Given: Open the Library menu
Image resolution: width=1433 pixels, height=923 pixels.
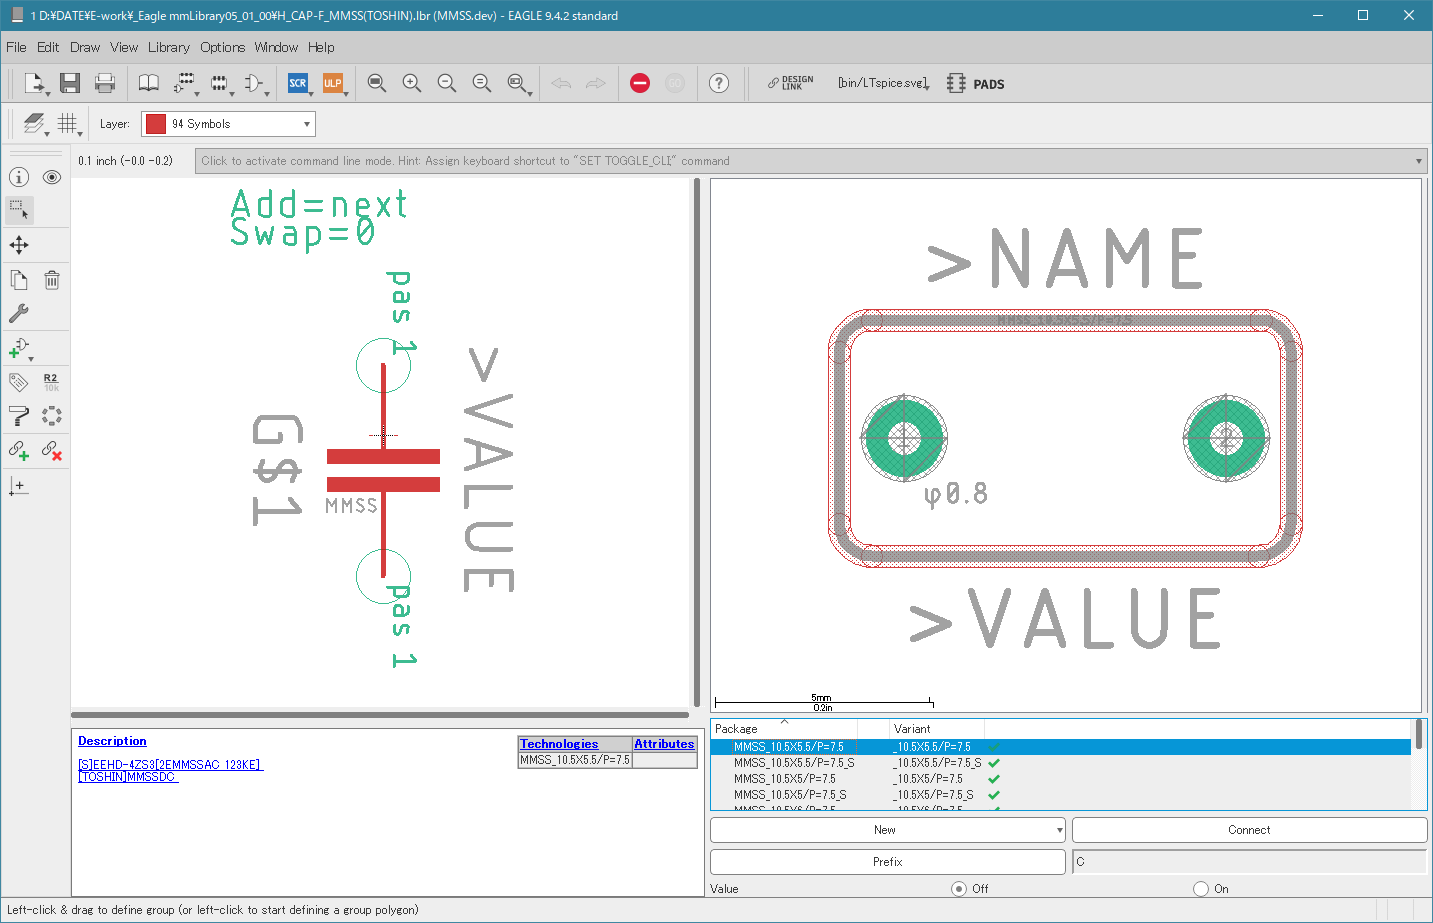Looking at the screenshot, I should 169,47.
